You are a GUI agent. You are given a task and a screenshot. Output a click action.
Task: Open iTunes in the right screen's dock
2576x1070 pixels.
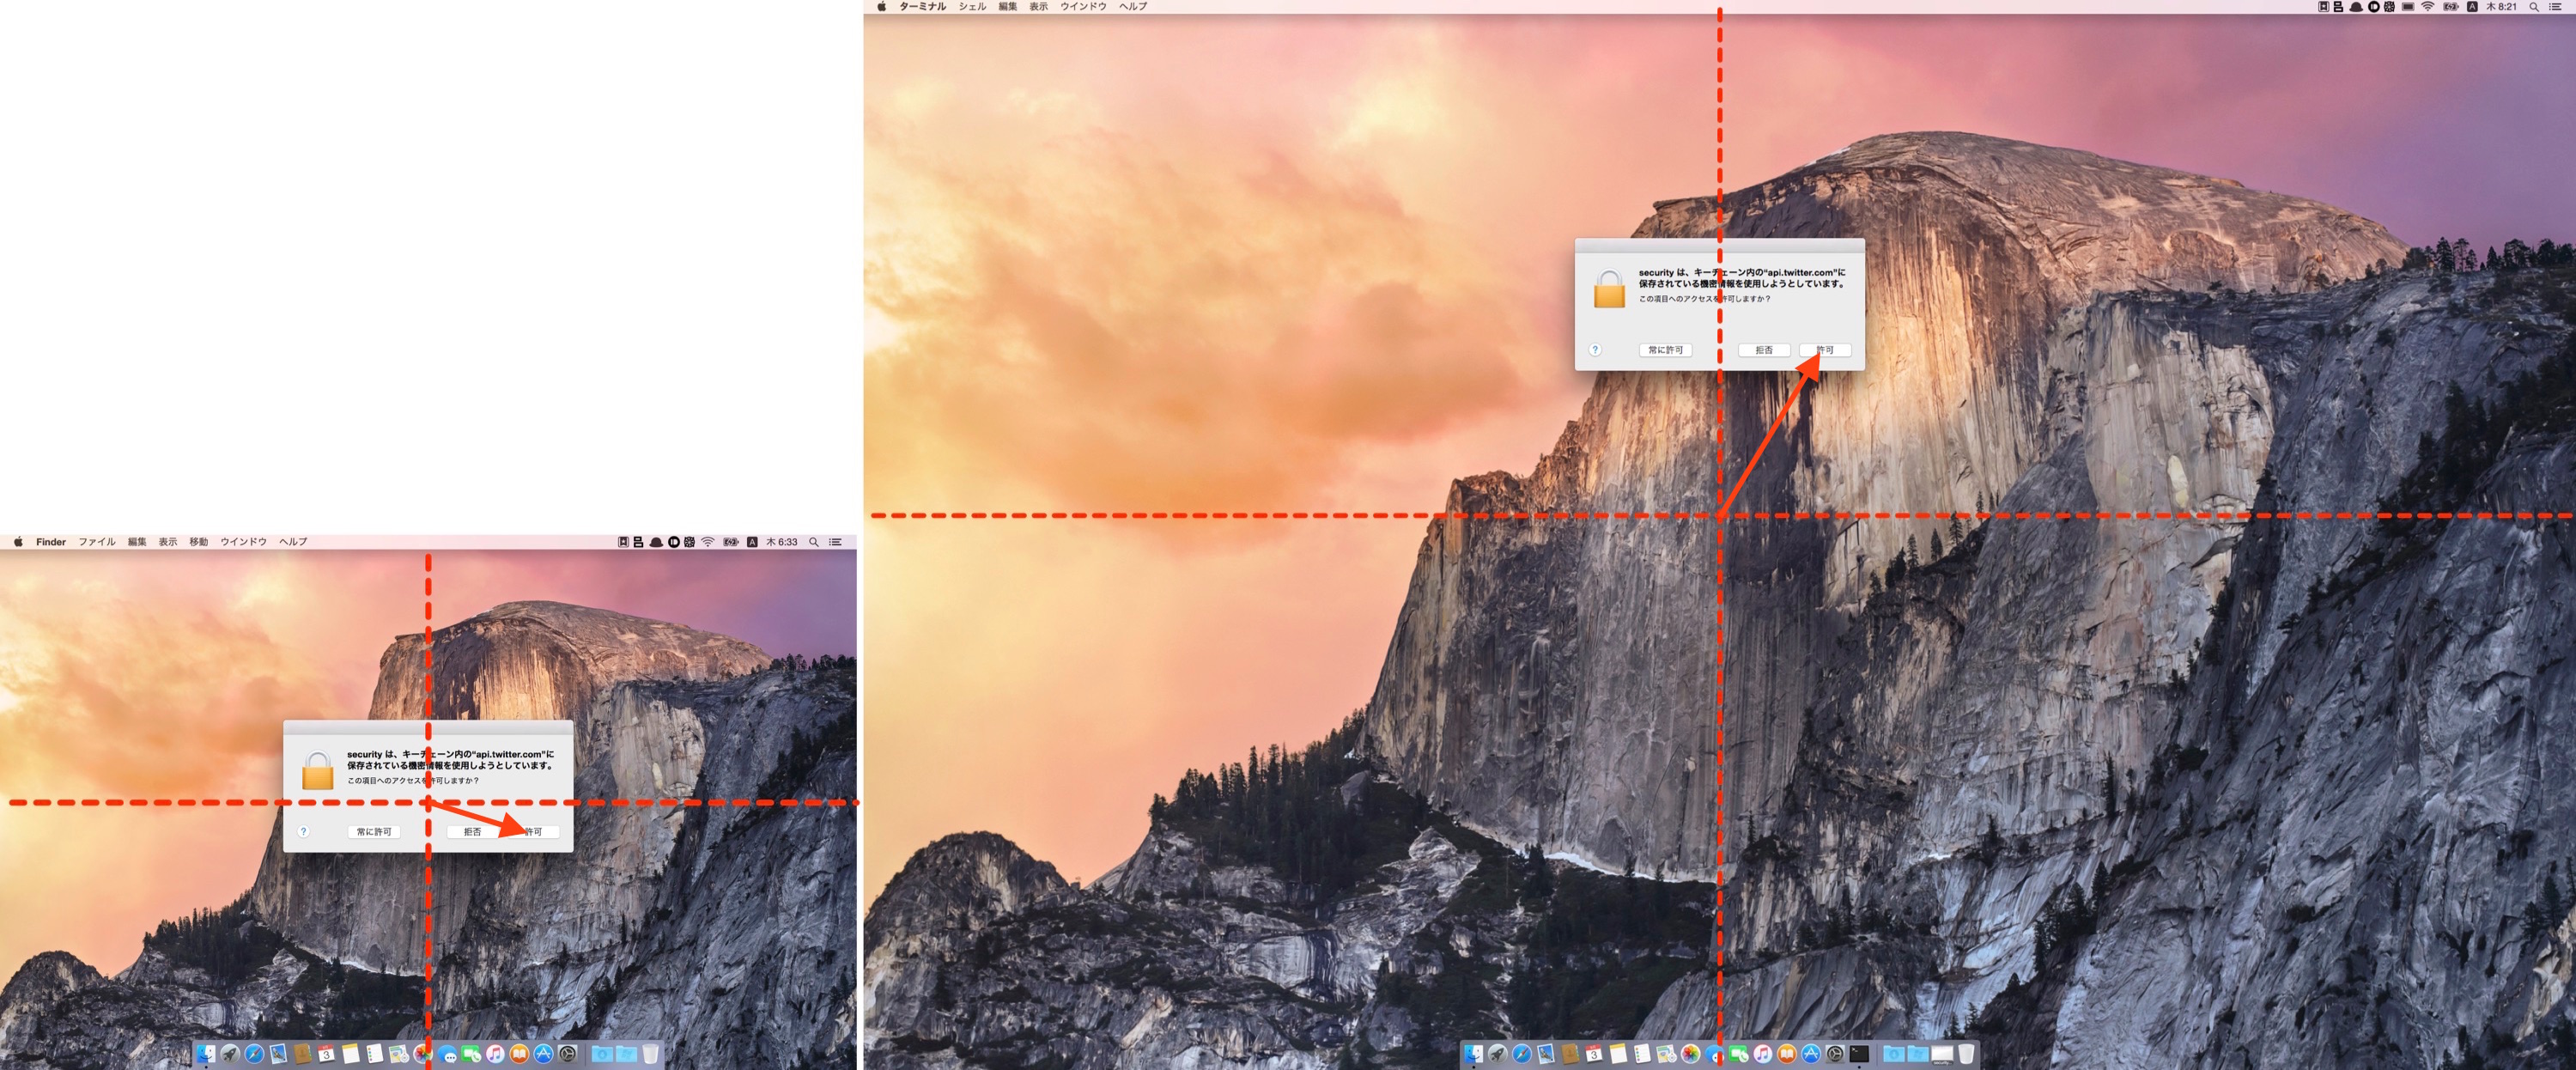point(1762,1053)
